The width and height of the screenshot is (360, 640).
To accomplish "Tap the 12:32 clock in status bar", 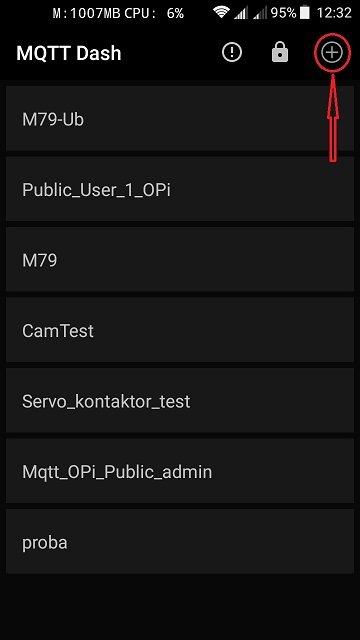I will (x=334, y=13).
